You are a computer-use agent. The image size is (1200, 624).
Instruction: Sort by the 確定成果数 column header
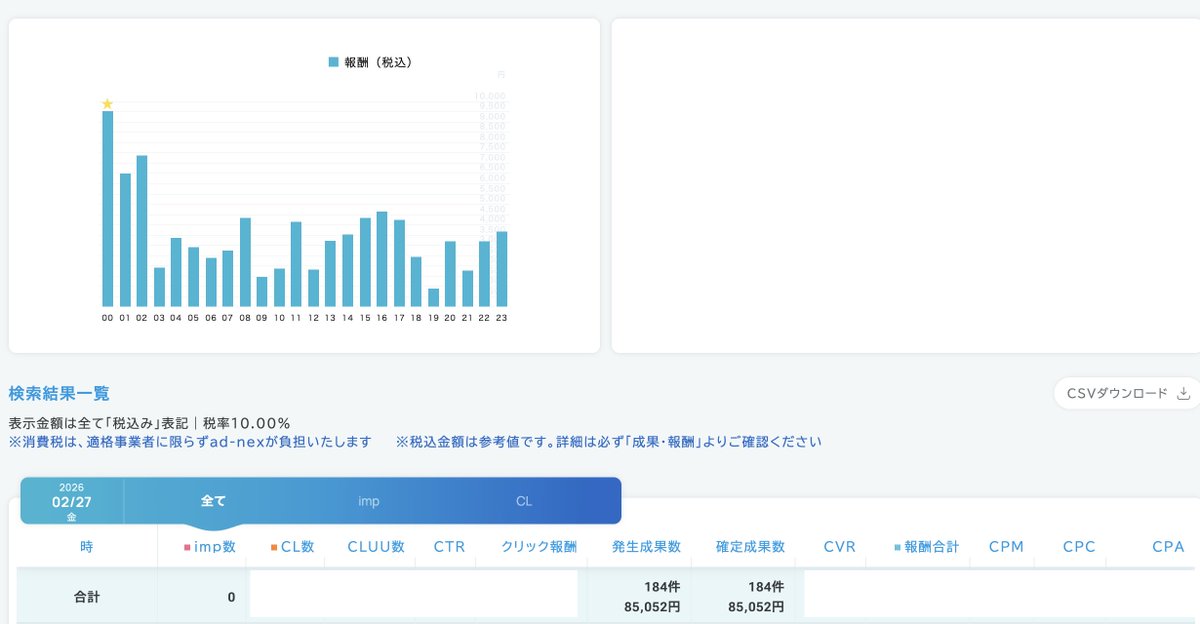tap(750, 547)
